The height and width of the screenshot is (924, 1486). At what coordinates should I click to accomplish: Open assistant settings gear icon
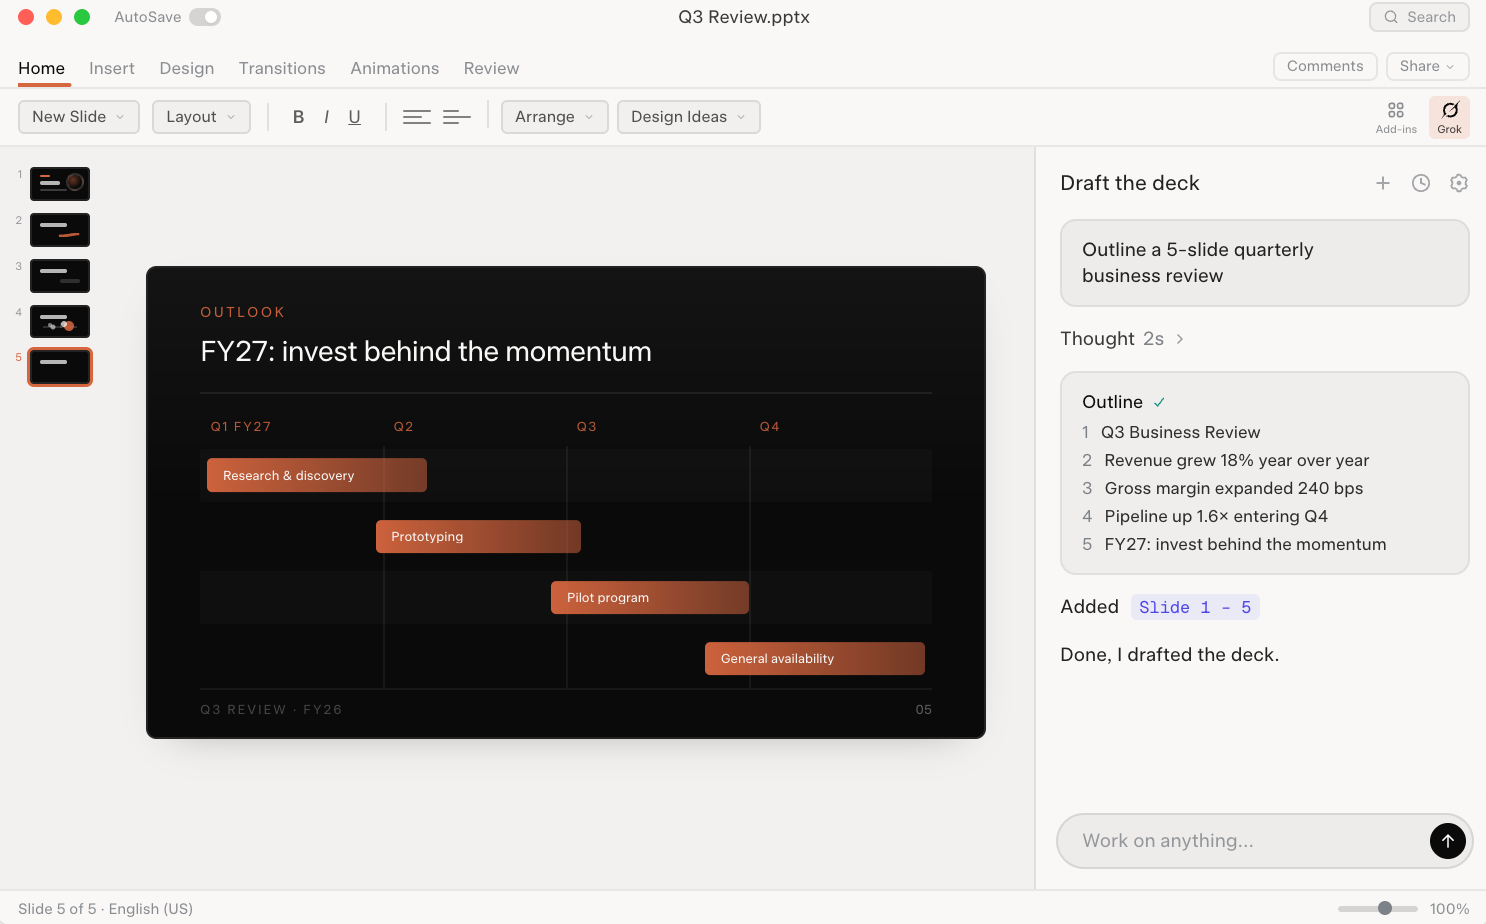coord(1459,183)
